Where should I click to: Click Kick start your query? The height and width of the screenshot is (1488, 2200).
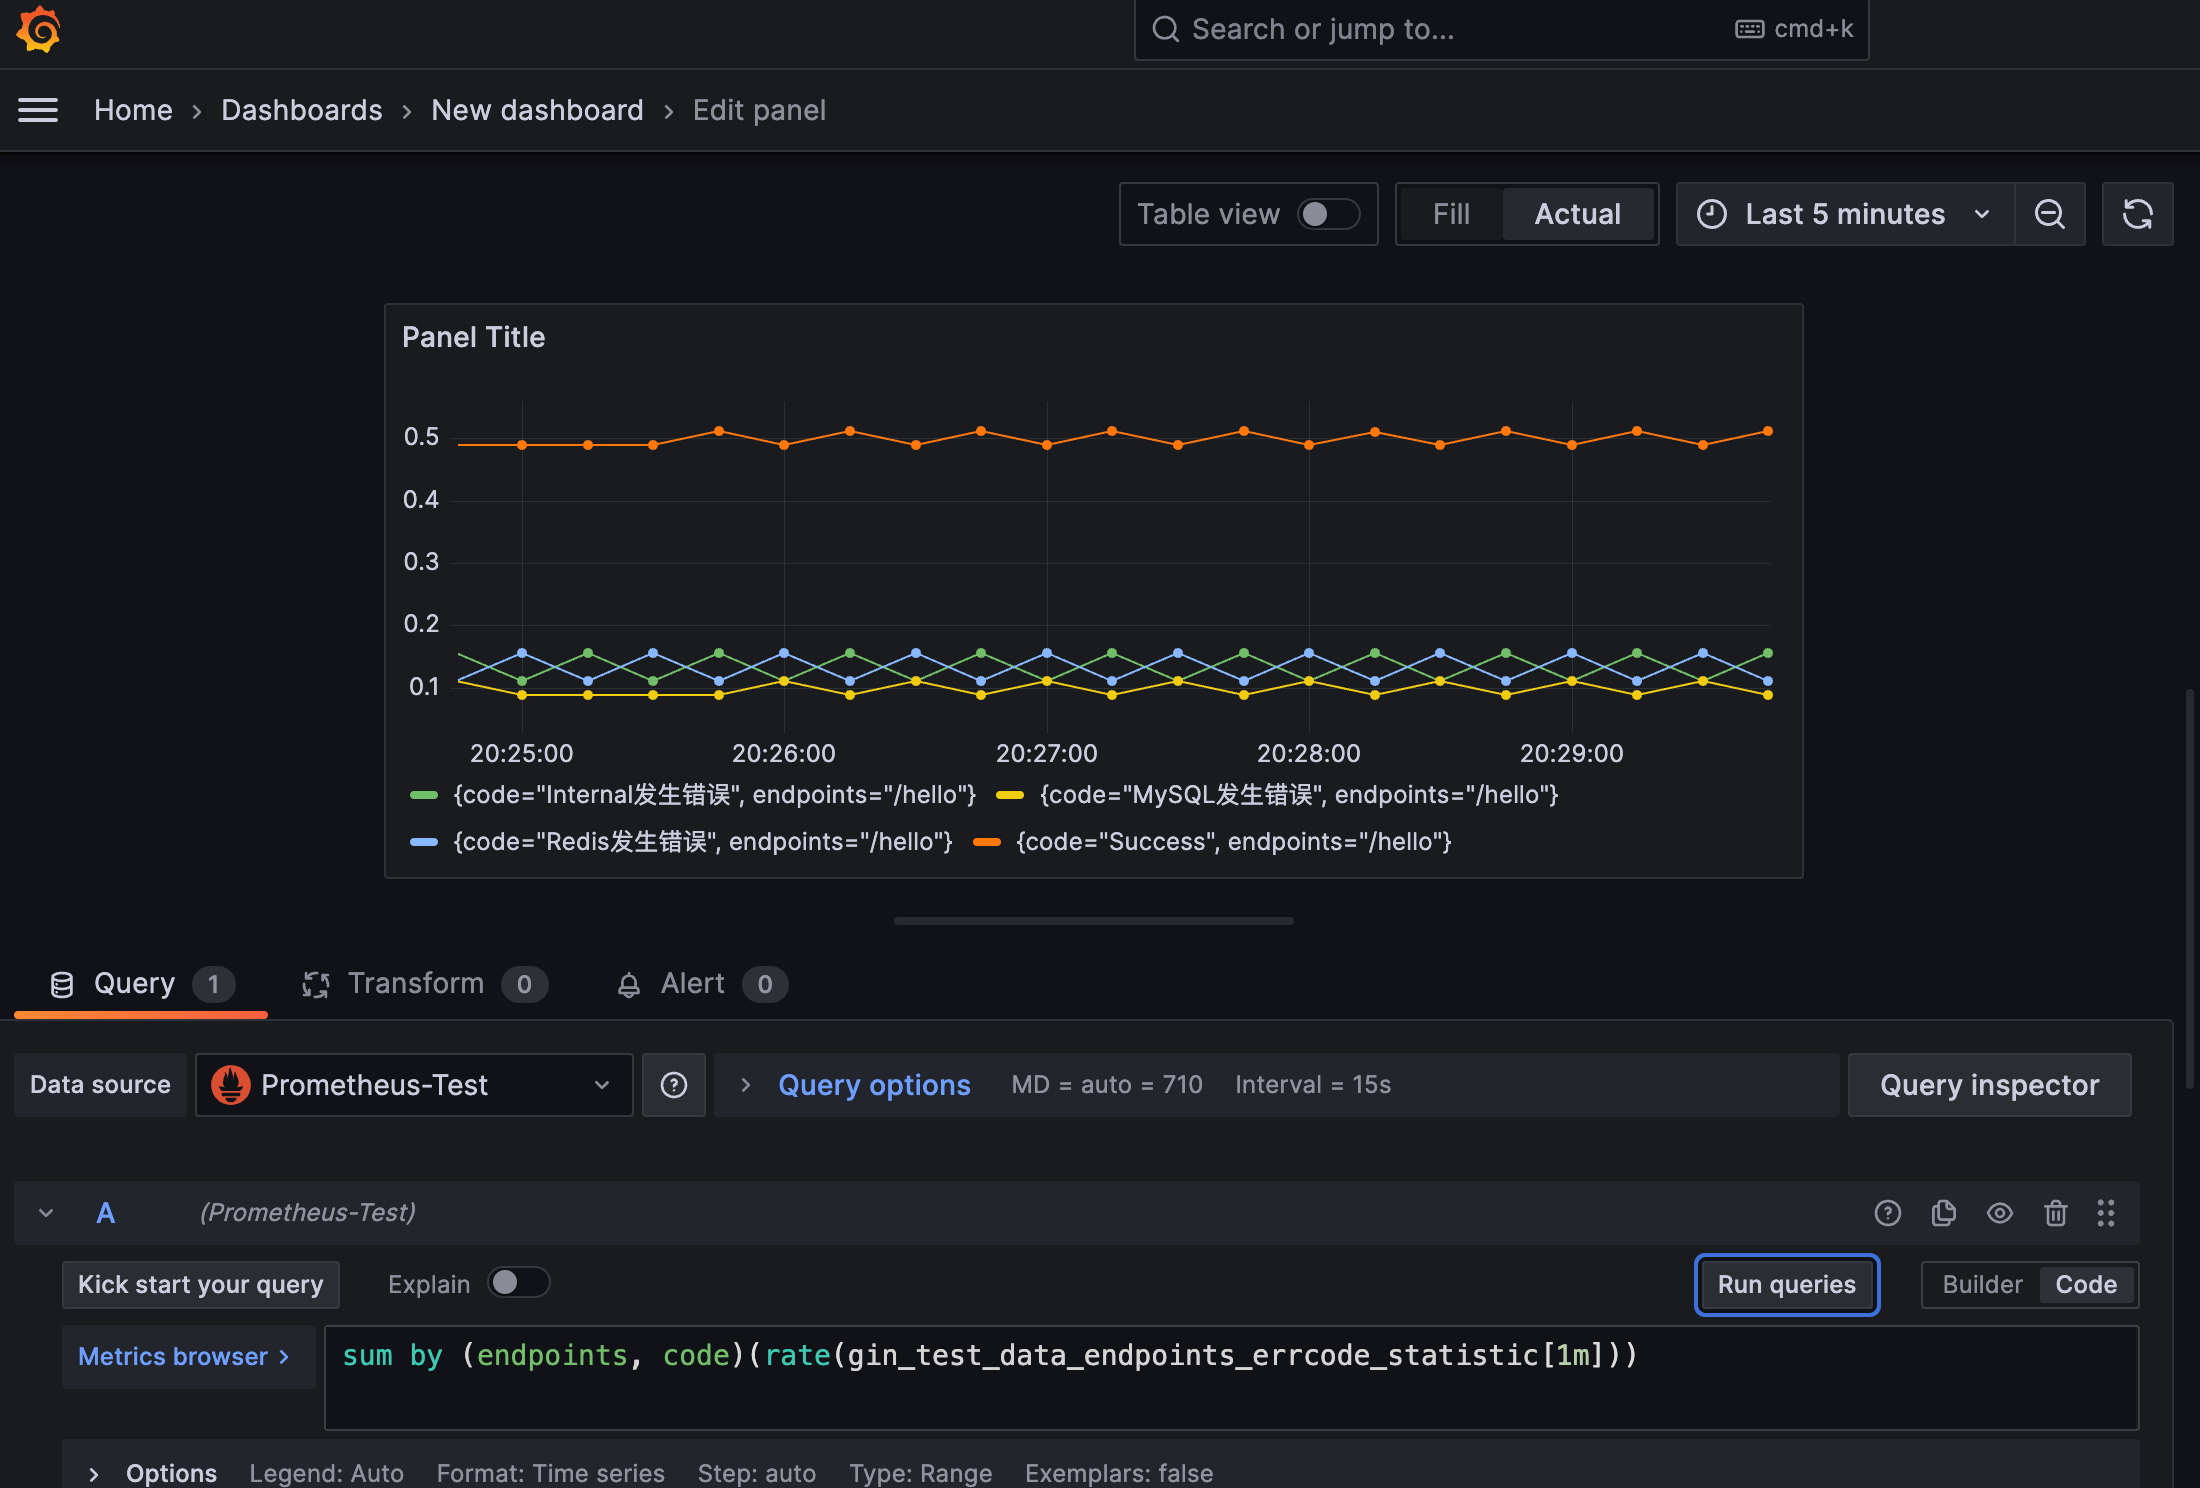pos(201,1285)
